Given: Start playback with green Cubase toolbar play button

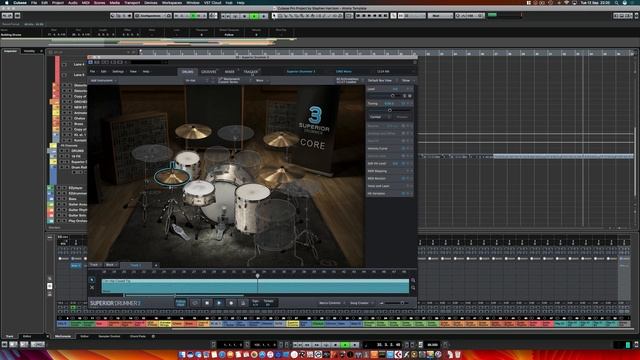Looking at the screenshot, I should (254, 16).
